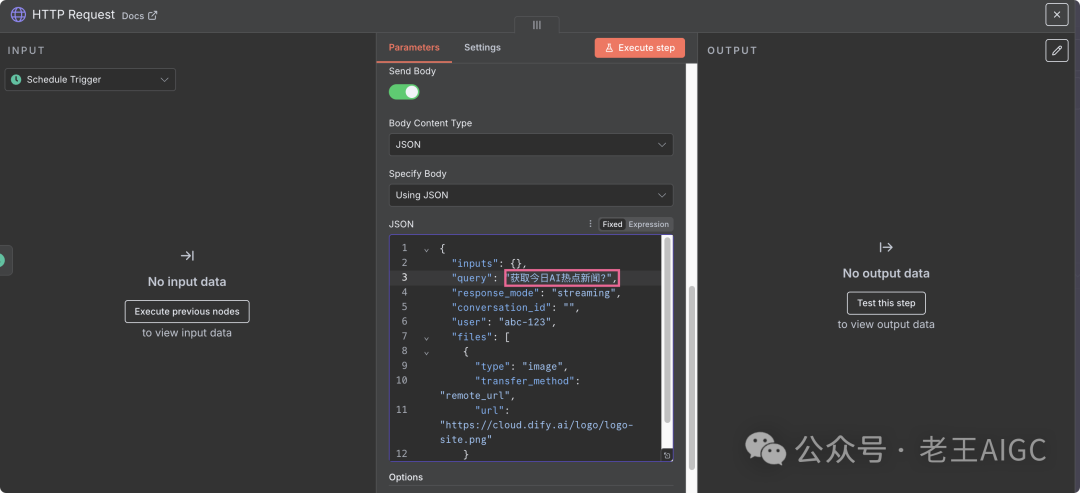Click the line number 12 in the gutter

(402, 454)
